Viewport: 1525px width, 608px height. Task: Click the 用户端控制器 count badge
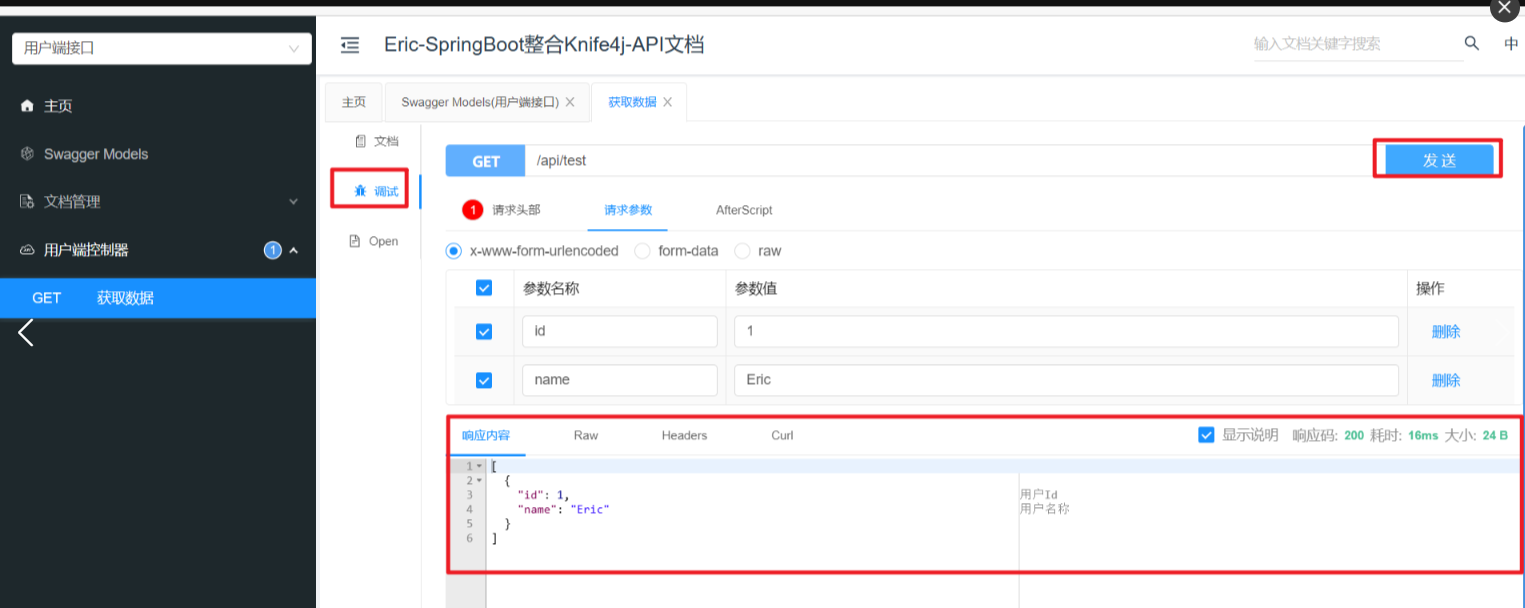(x=272, y=250)
